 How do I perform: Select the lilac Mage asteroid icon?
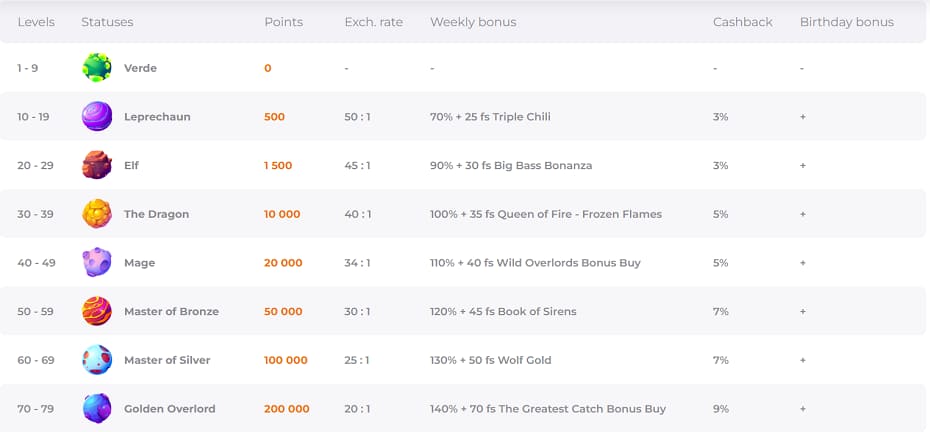97,262
